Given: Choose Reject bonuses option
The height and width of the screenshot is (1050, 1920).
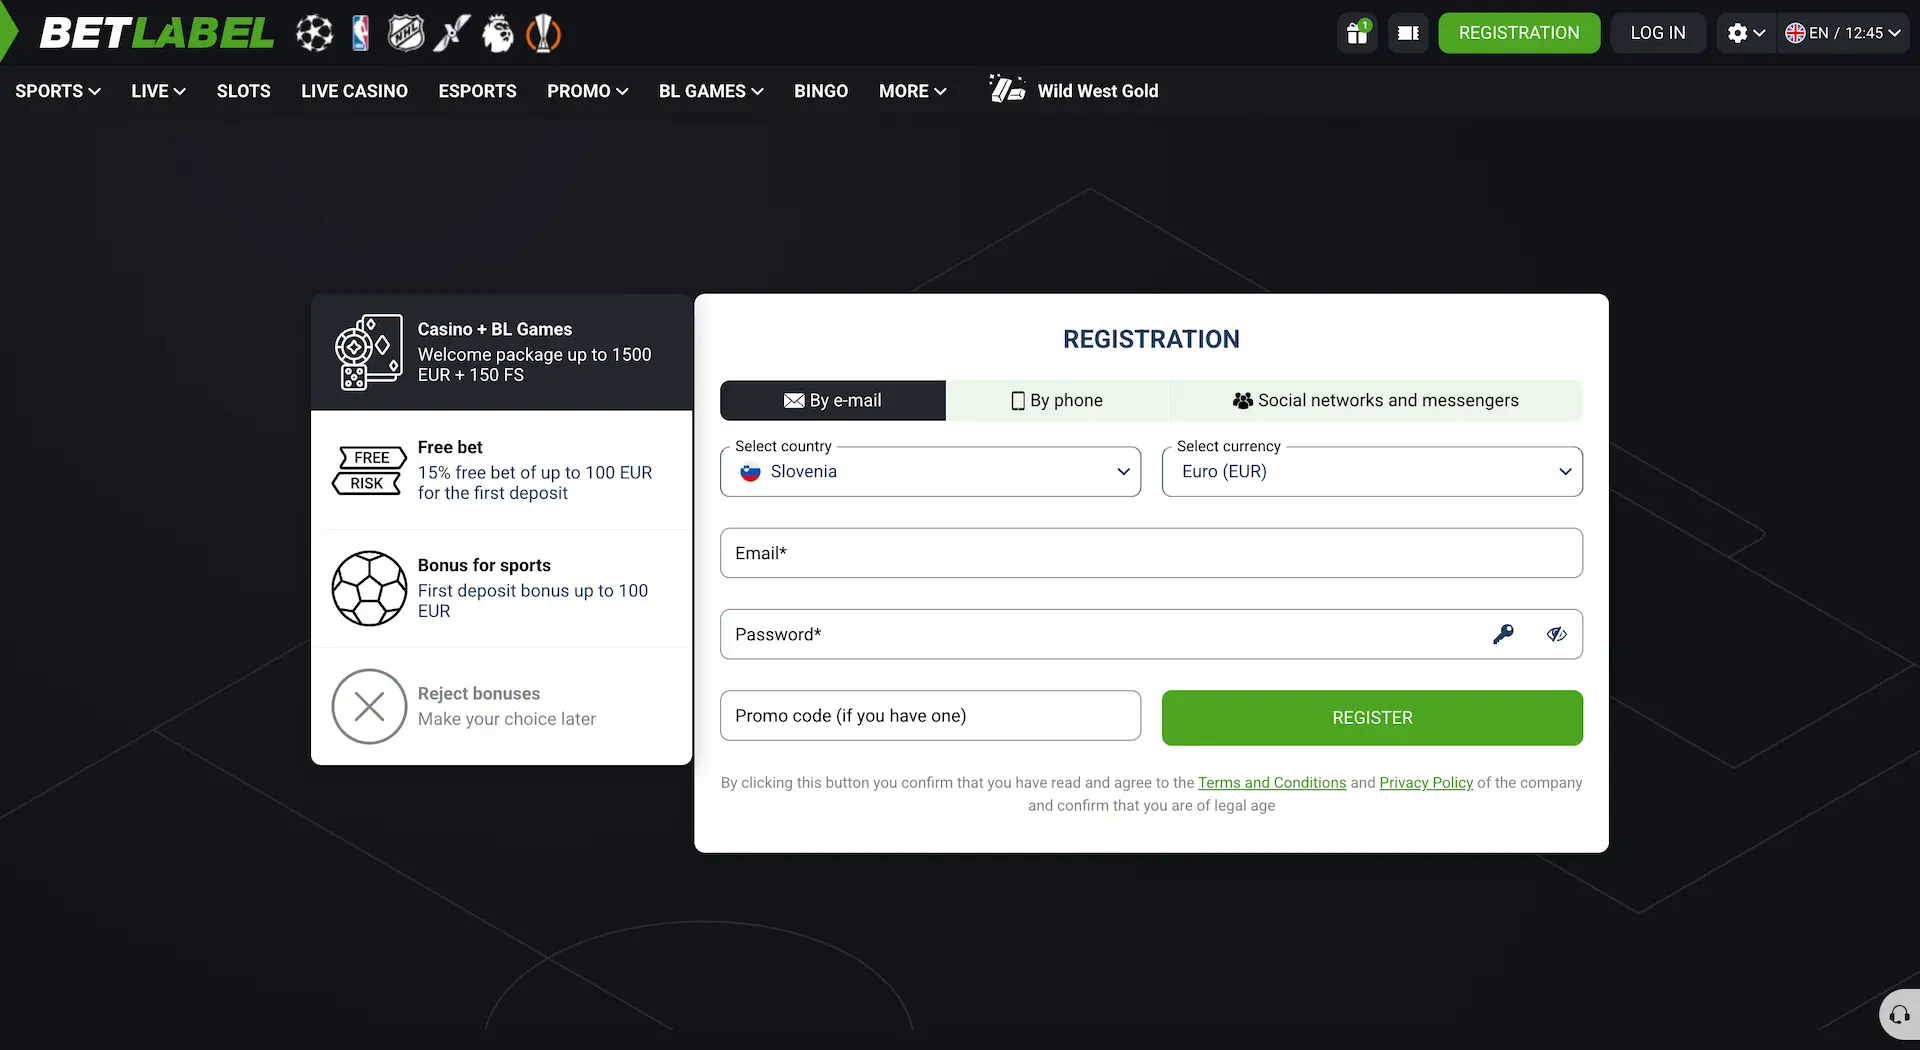Looking at the screenshot, I should click(502, 706).
